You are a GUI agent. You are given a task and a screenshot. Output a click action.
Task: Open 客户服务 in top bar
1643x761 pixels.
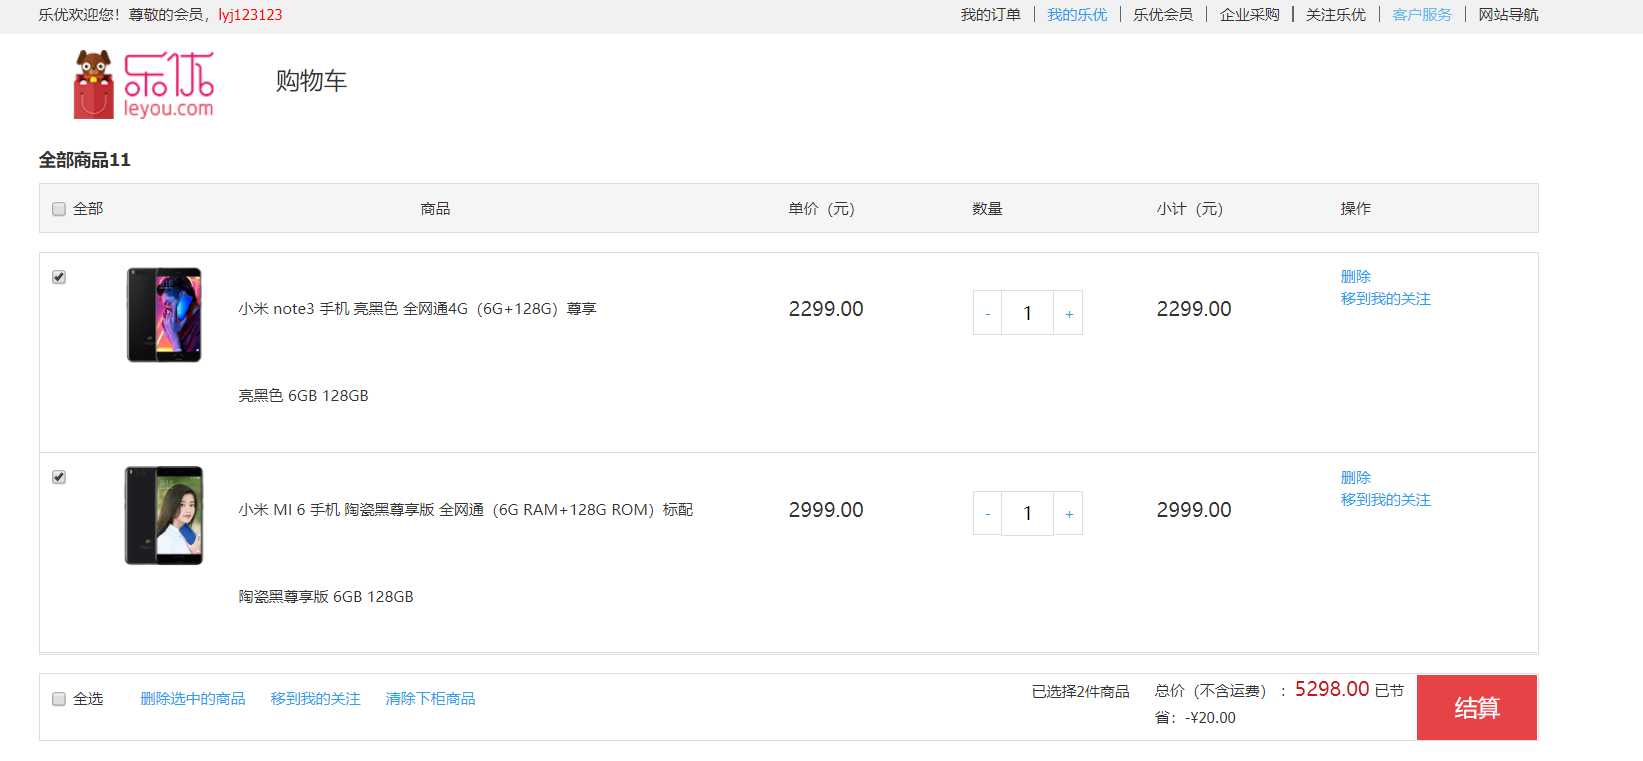1422,15
